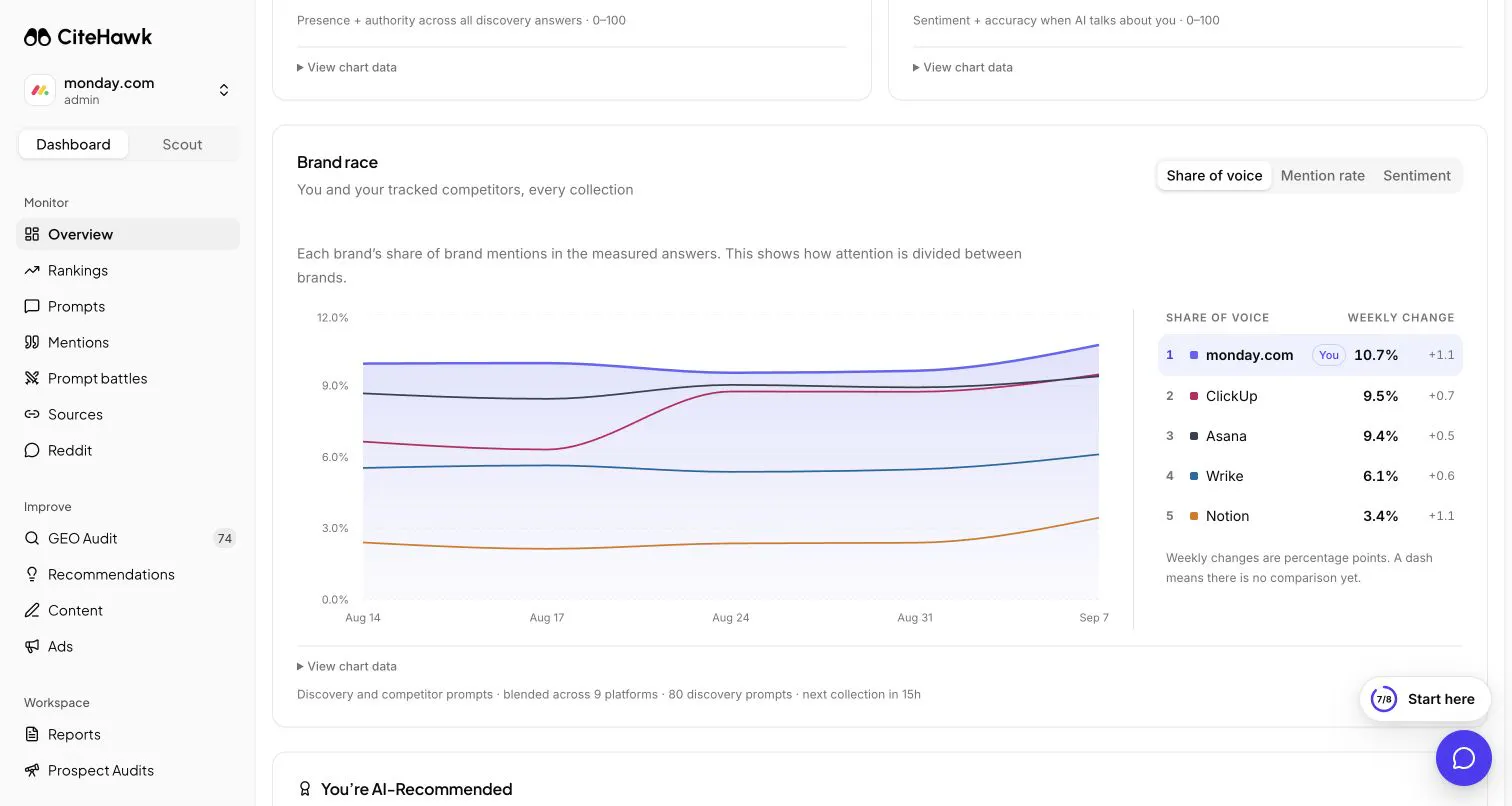Image resolution: width=1512 pixels, height=806 pixels.
Task: Click the dark Asana color swatch
Action: 1194,436
